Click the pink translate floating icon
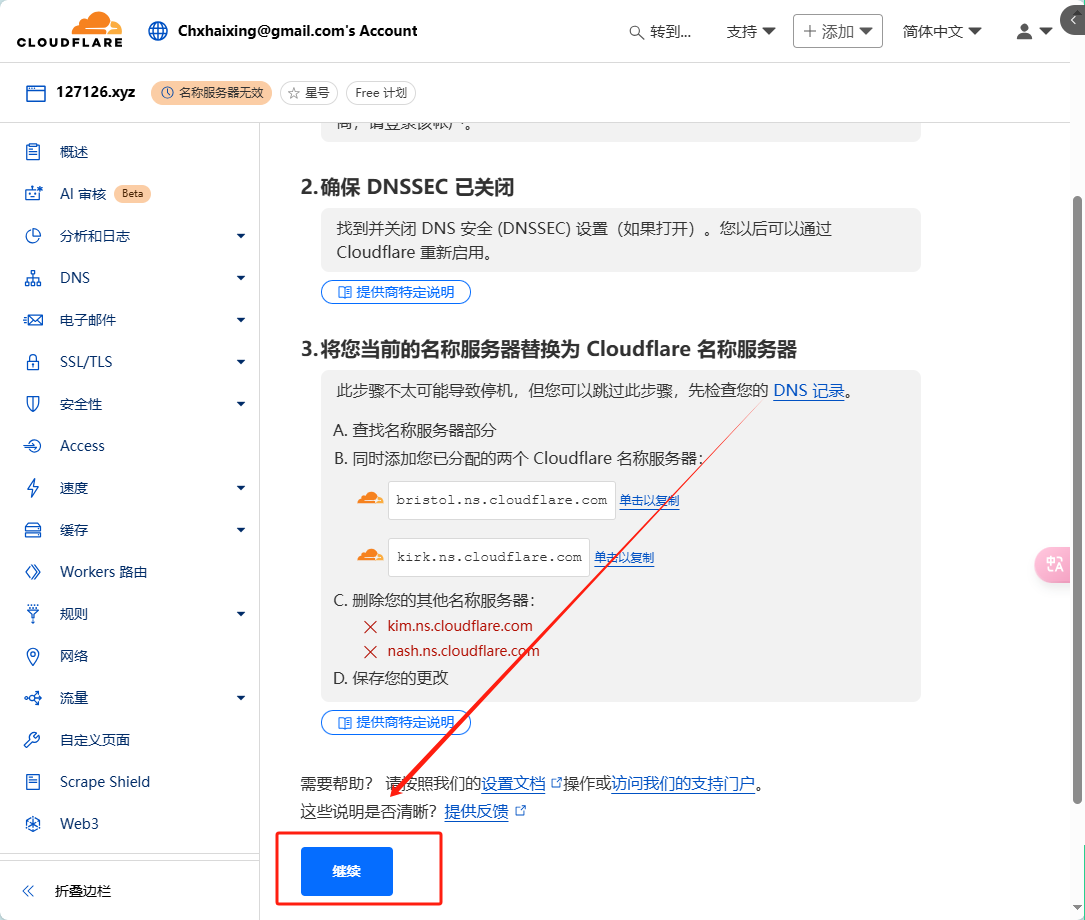The width and height of the screenshot is (1085, 920). pyautogui.click(x=1055, y=564)
